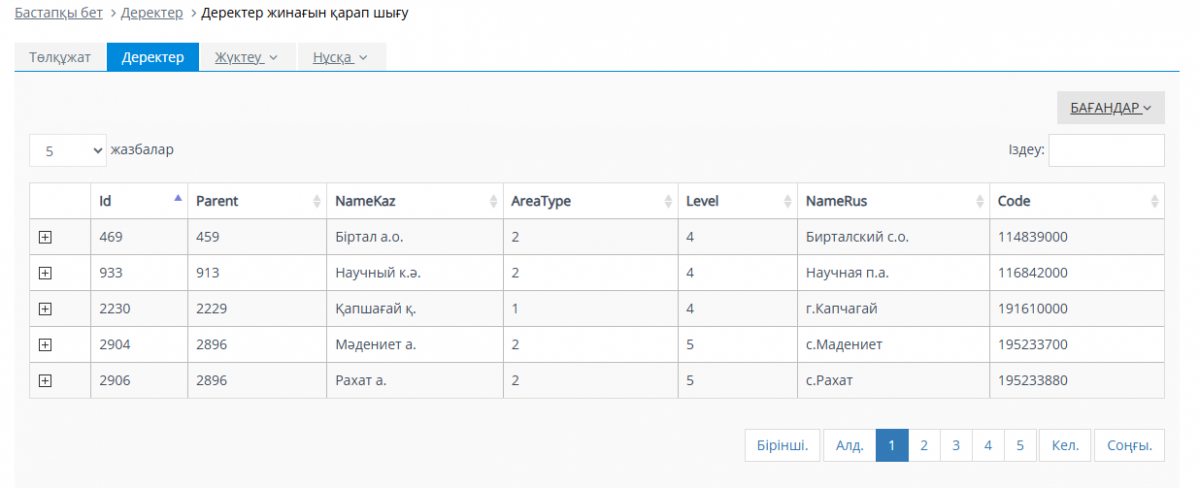Expand row details for Id 469
1200x488 pixels.
point(45,237)
